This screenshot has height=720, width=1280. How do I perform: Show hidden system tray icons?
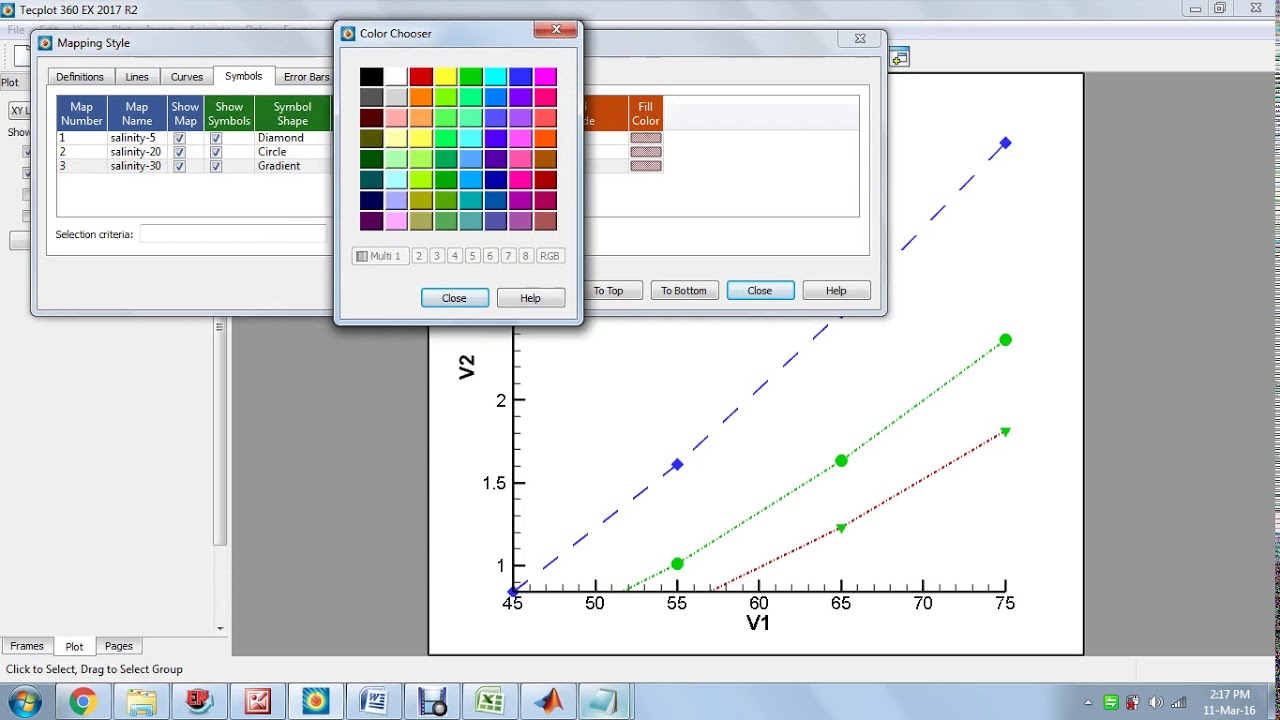tap(1088, 702)
